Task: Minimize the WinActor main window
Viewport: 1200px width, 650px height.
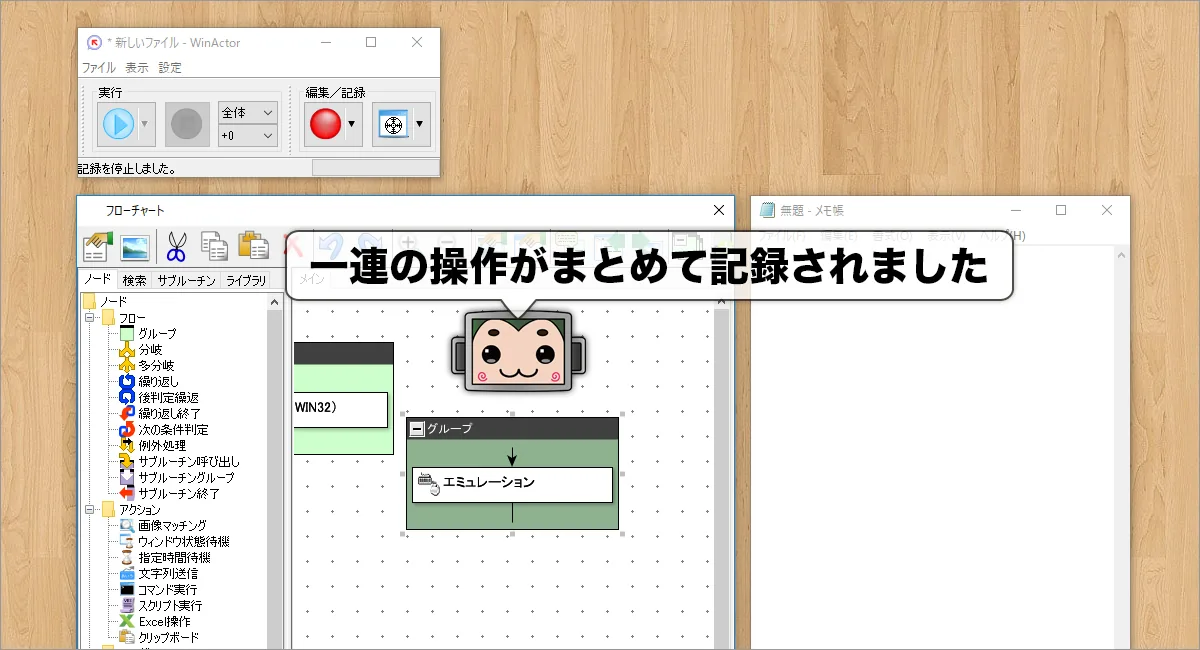Action: (x=325, y=42)
